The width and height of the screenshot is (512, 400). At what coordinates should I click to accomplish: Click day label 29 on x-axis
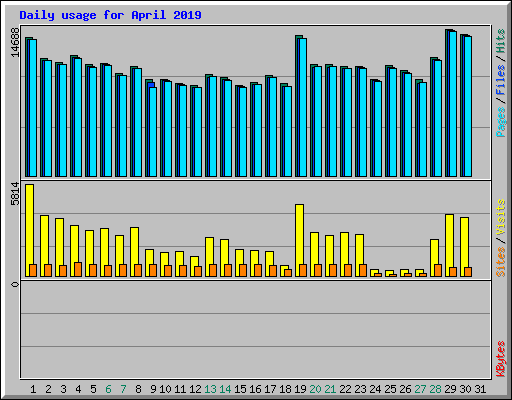(450, 389)
